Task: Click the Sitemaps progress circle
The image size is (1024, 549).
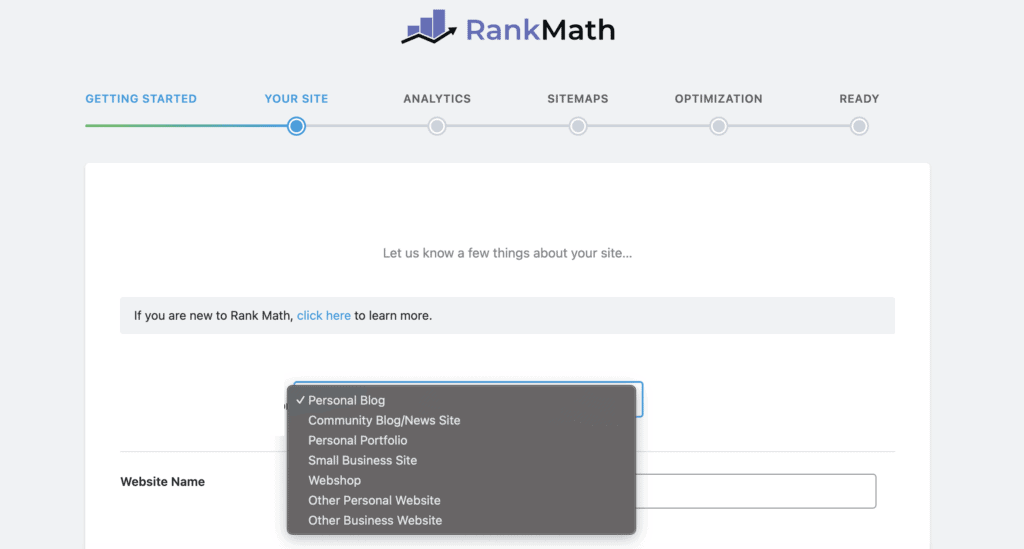Action: (x=578, y=126)
